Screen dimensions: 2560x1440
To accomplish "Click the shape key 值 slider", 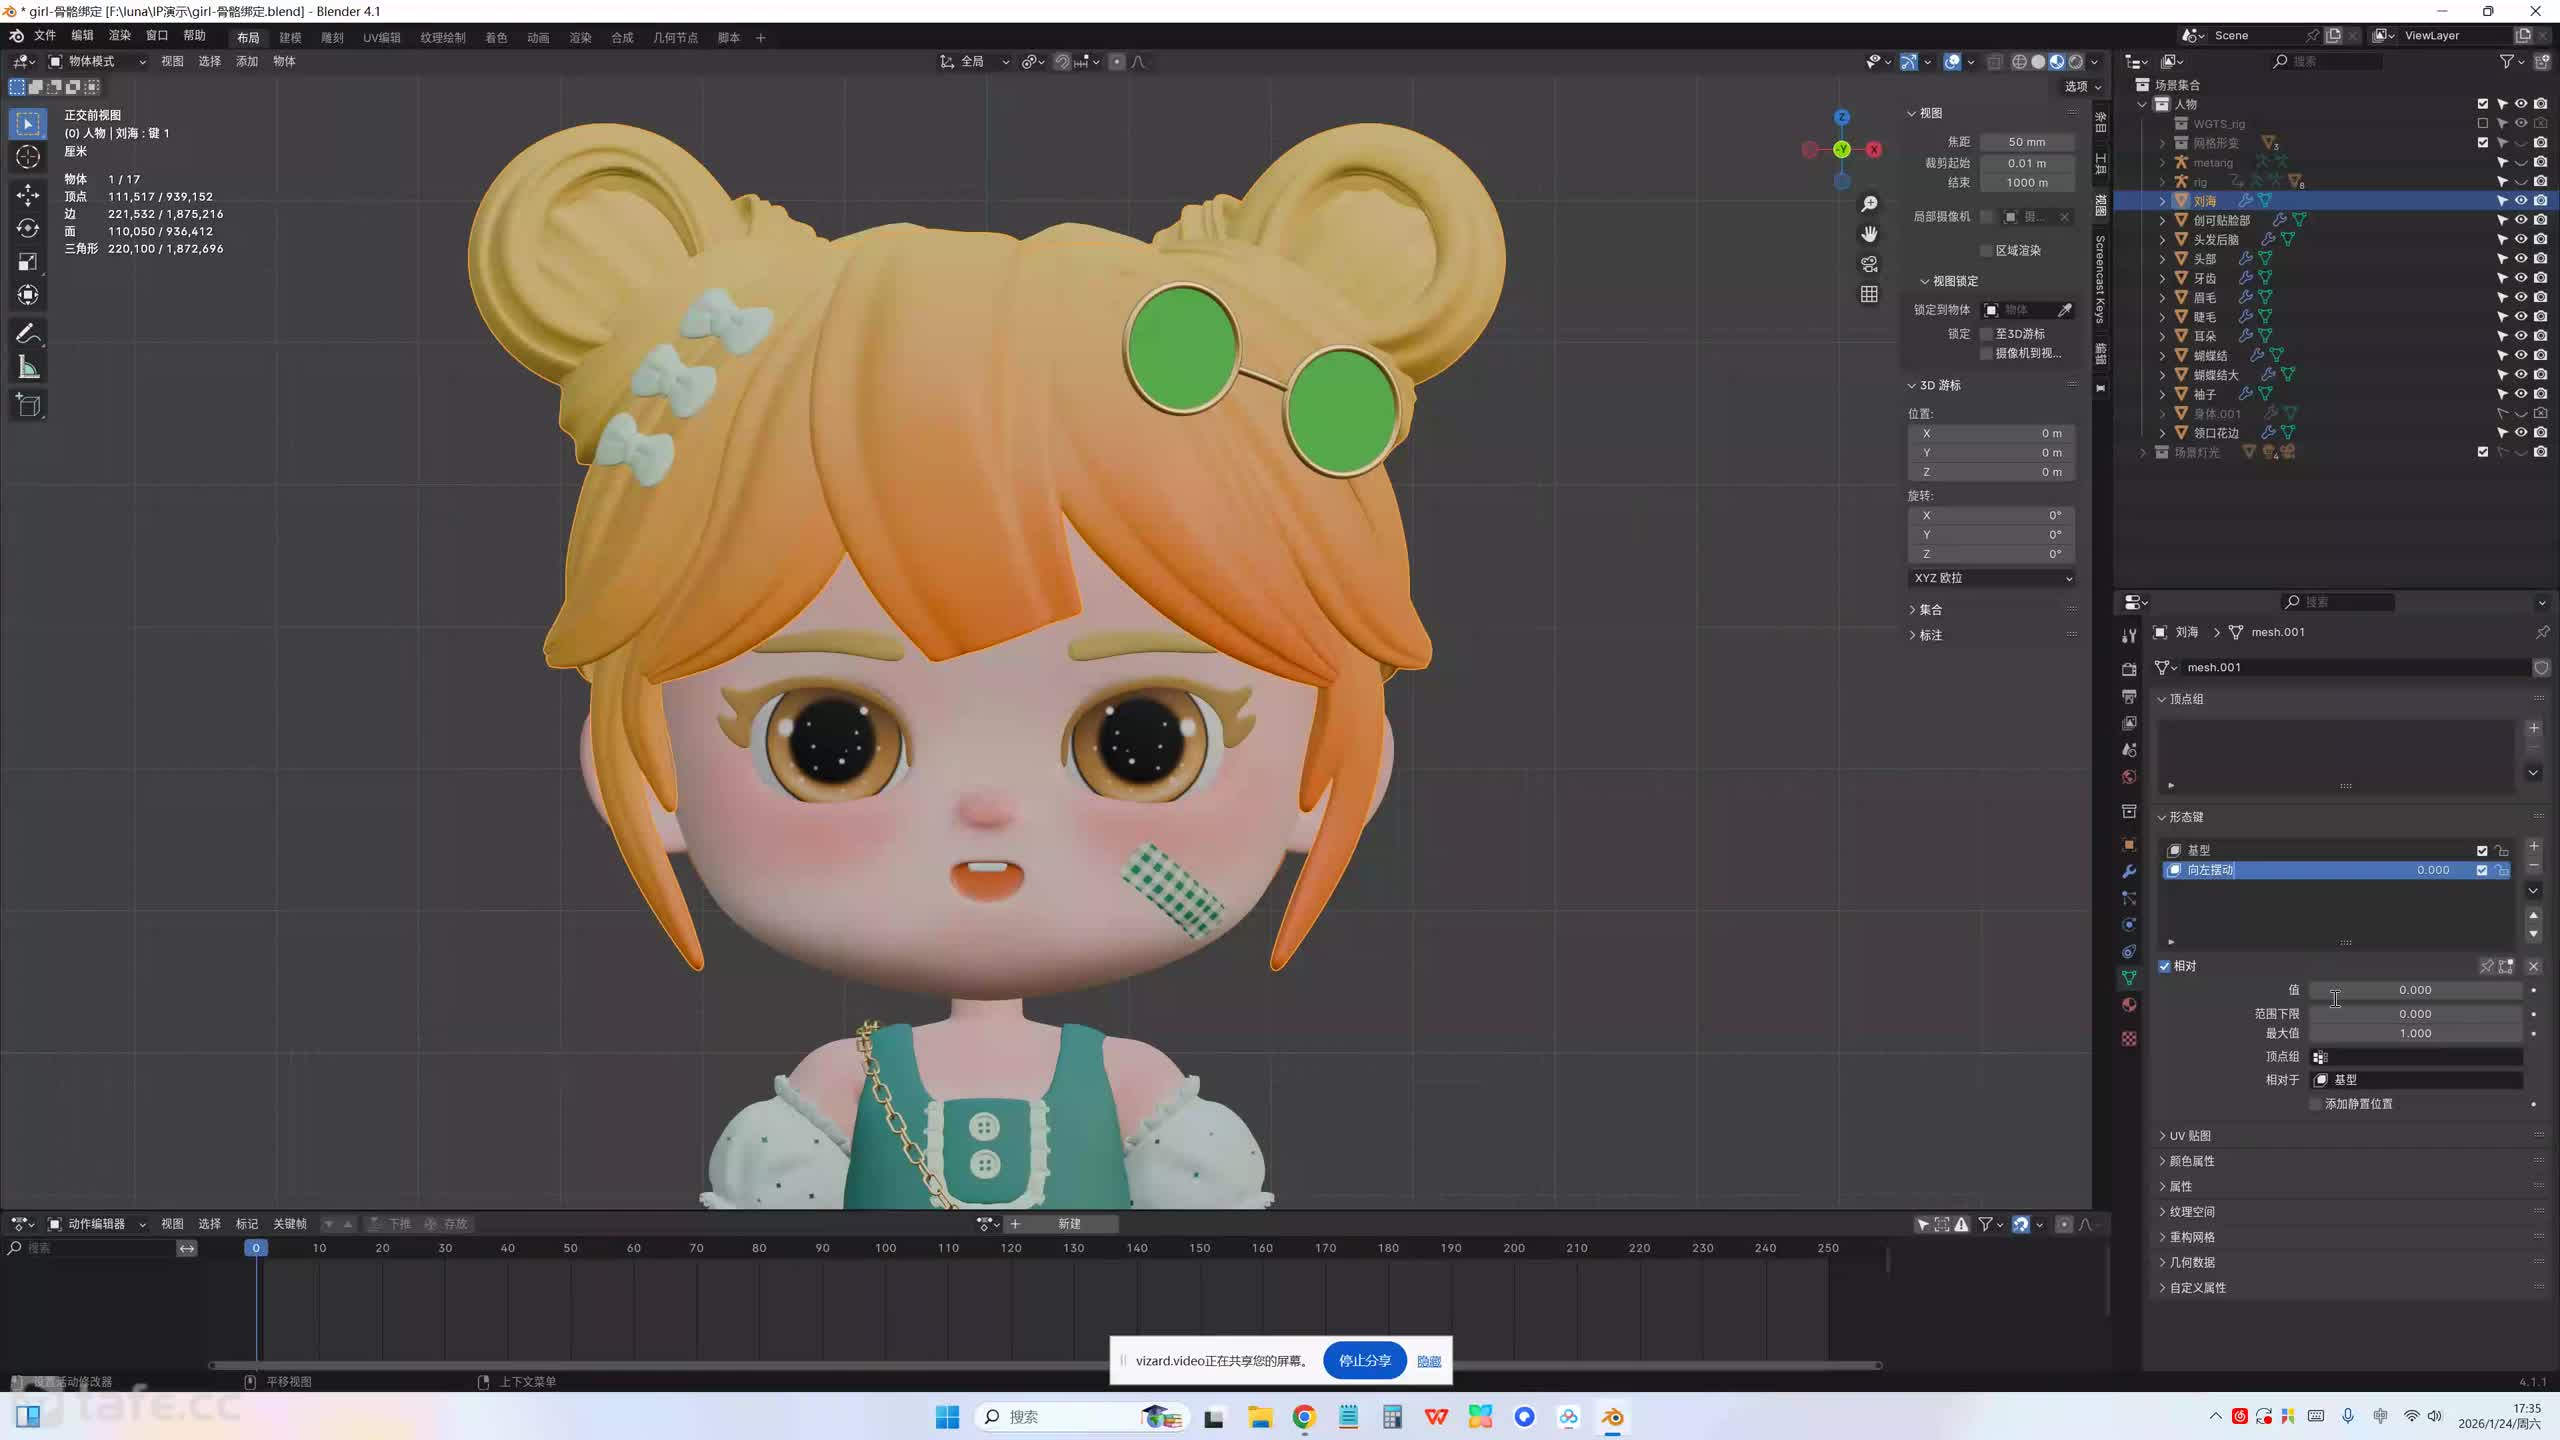I will point(2414,990).
